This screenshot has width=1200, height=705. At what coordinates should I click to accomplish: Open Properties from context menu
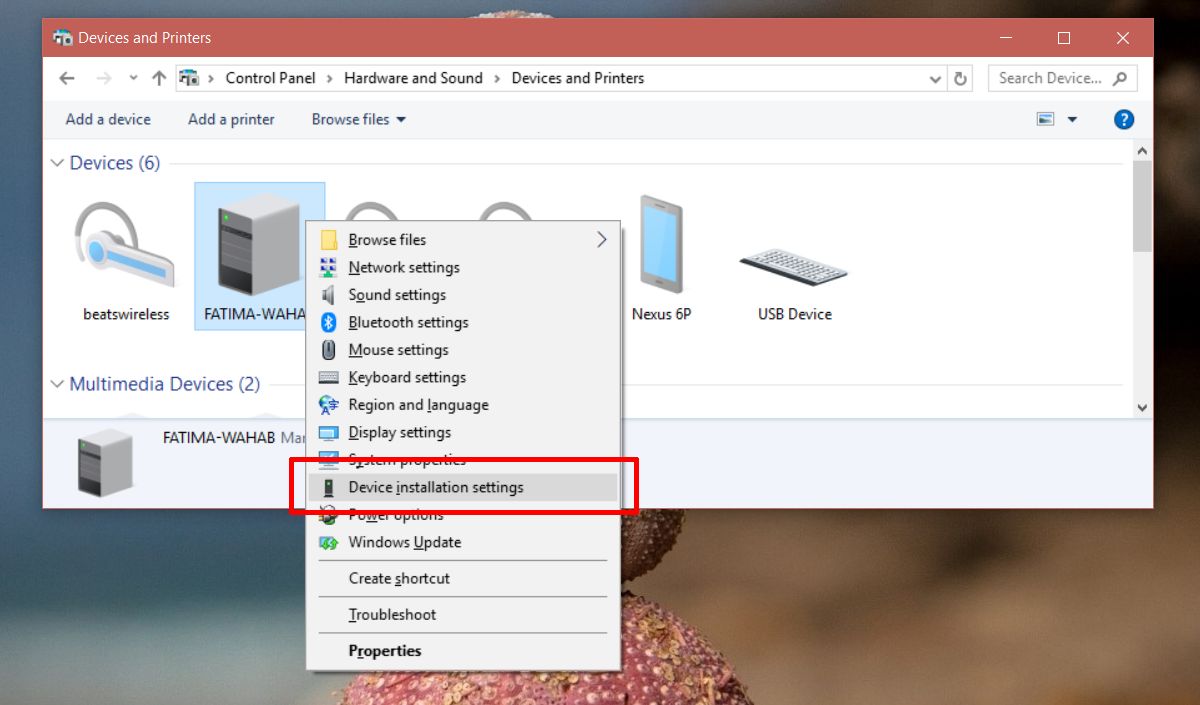pos(462,650)
